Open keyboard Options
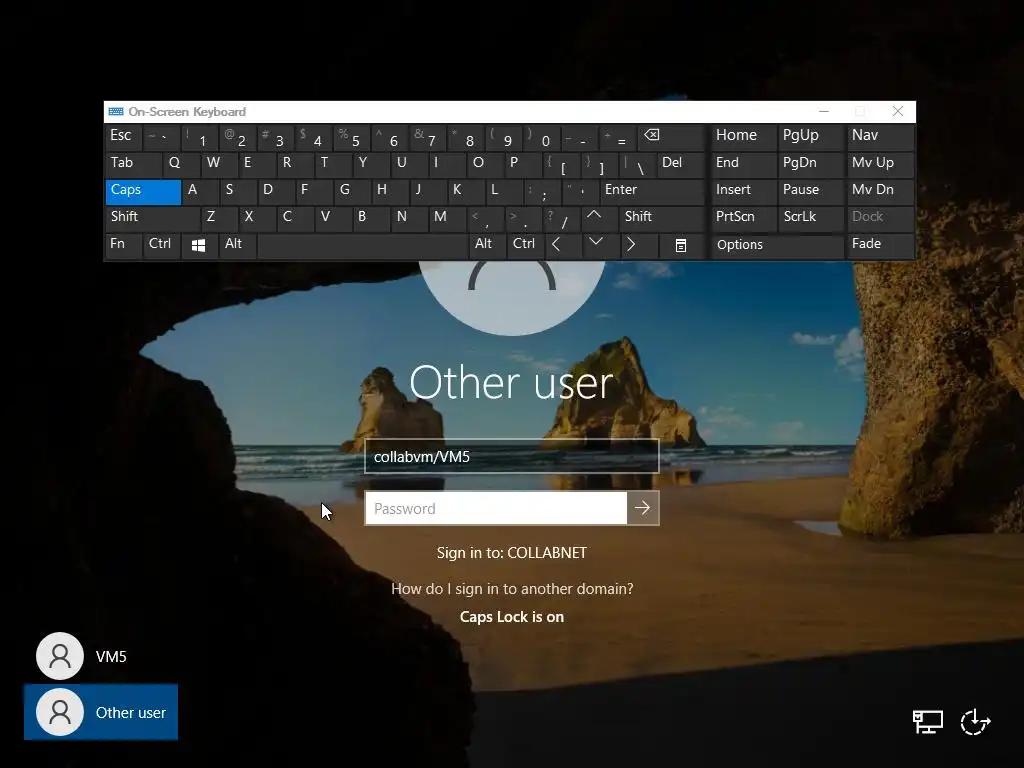This screenshot has height=768, width=1024. click(776, 246)
